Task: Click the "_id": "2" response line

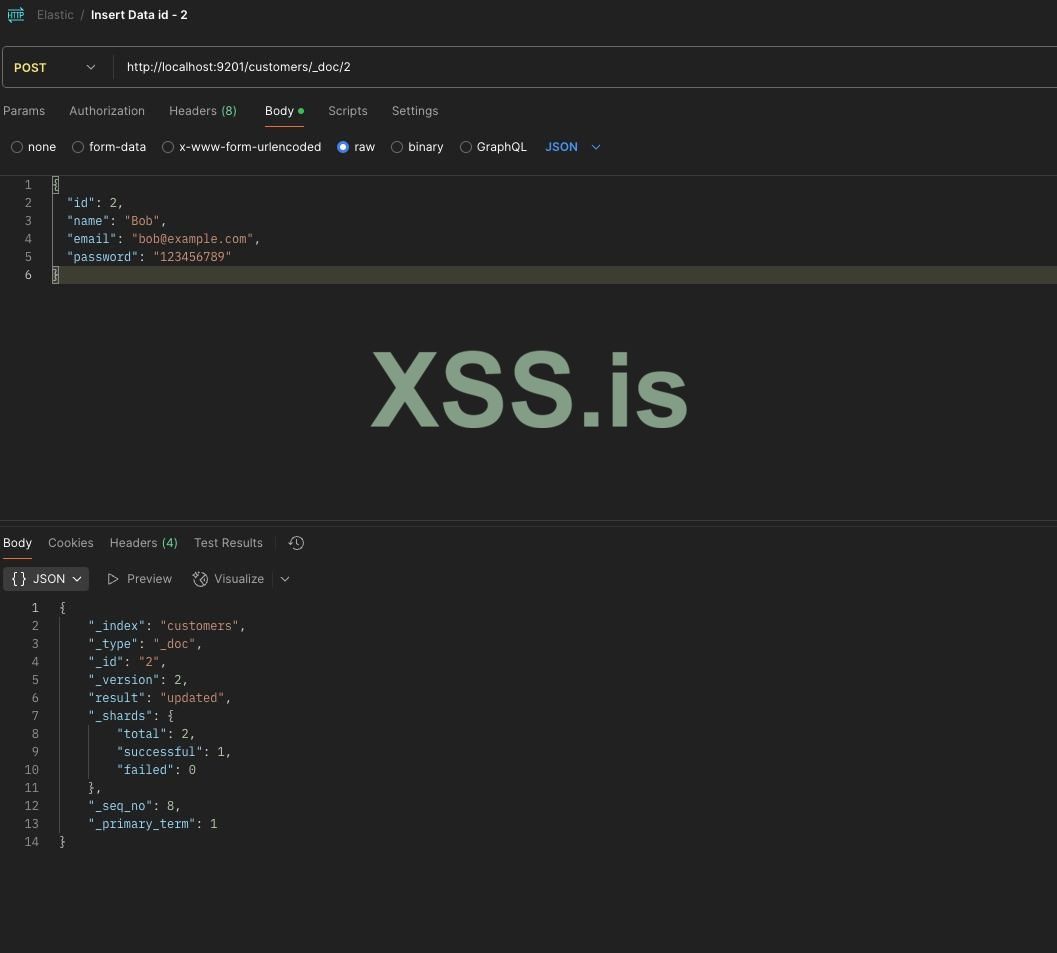Action: pos(127,662)
